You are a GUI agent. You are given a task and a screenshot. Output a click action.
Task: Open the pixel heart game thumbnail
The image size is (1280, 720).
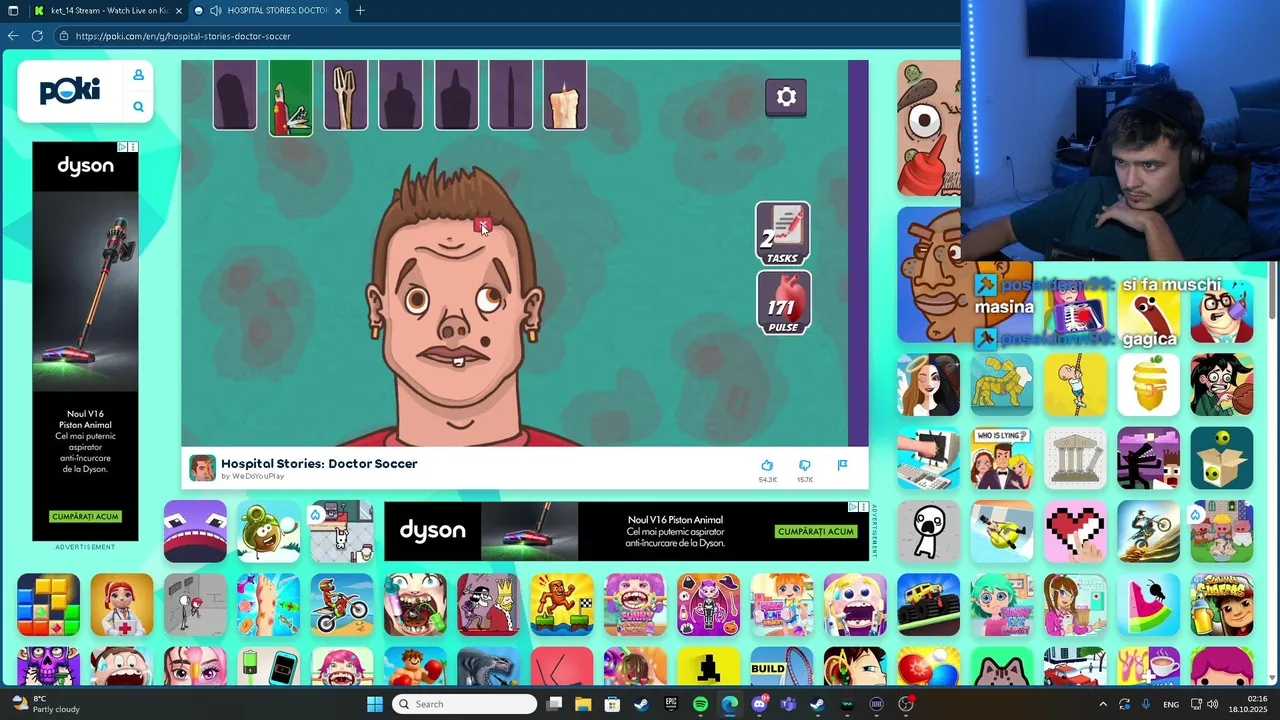1075,532
